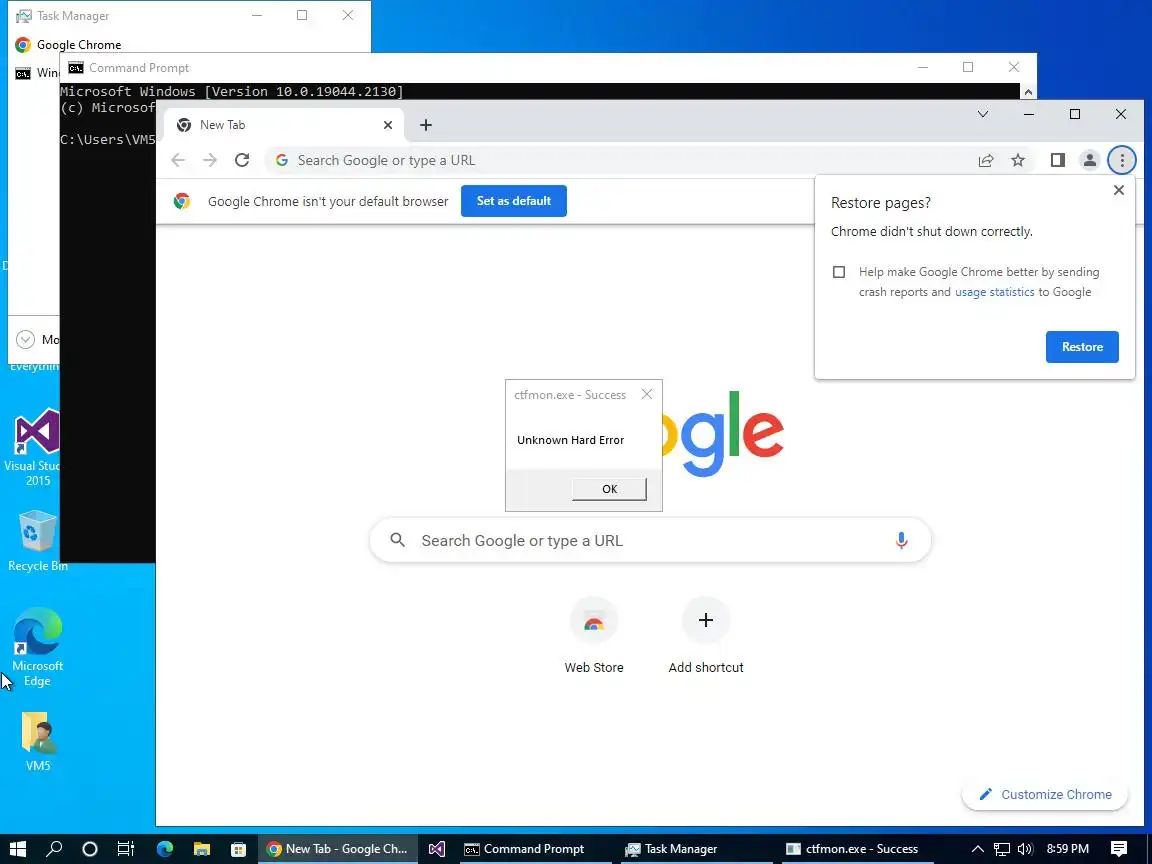Open the Windows Start menu
1152x864 pixels.
click(18, 849)
